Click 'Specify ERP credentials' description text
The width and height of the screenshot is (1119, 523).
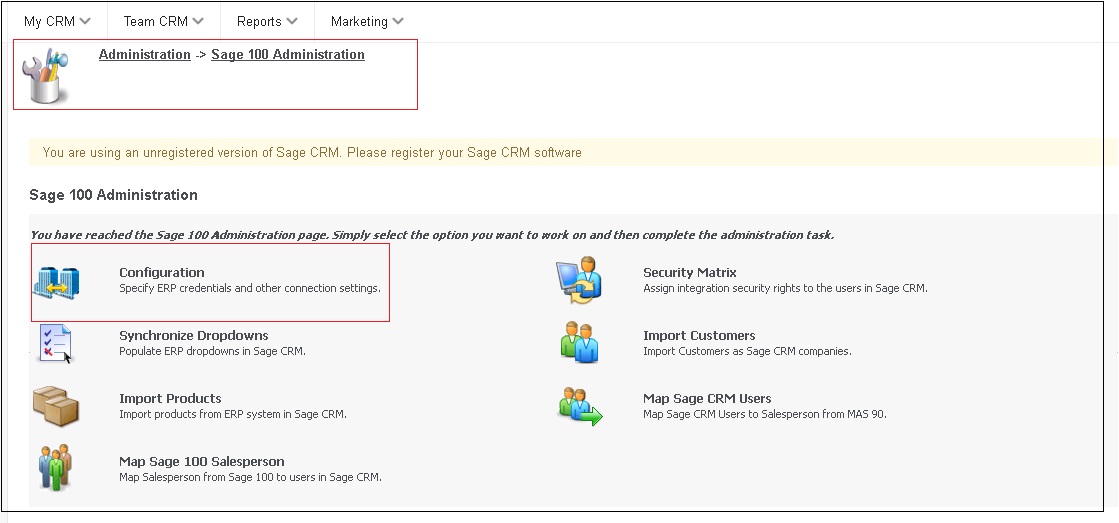(250, 288)
